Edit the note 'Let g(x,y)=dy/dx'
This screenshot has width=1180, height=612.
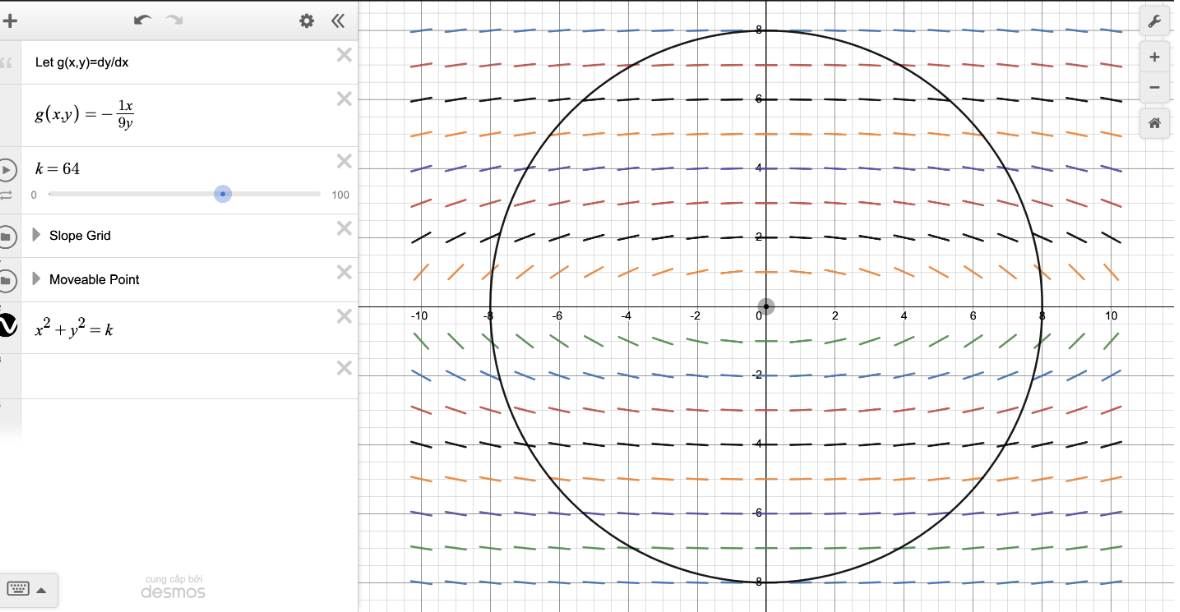coord(82,62)
